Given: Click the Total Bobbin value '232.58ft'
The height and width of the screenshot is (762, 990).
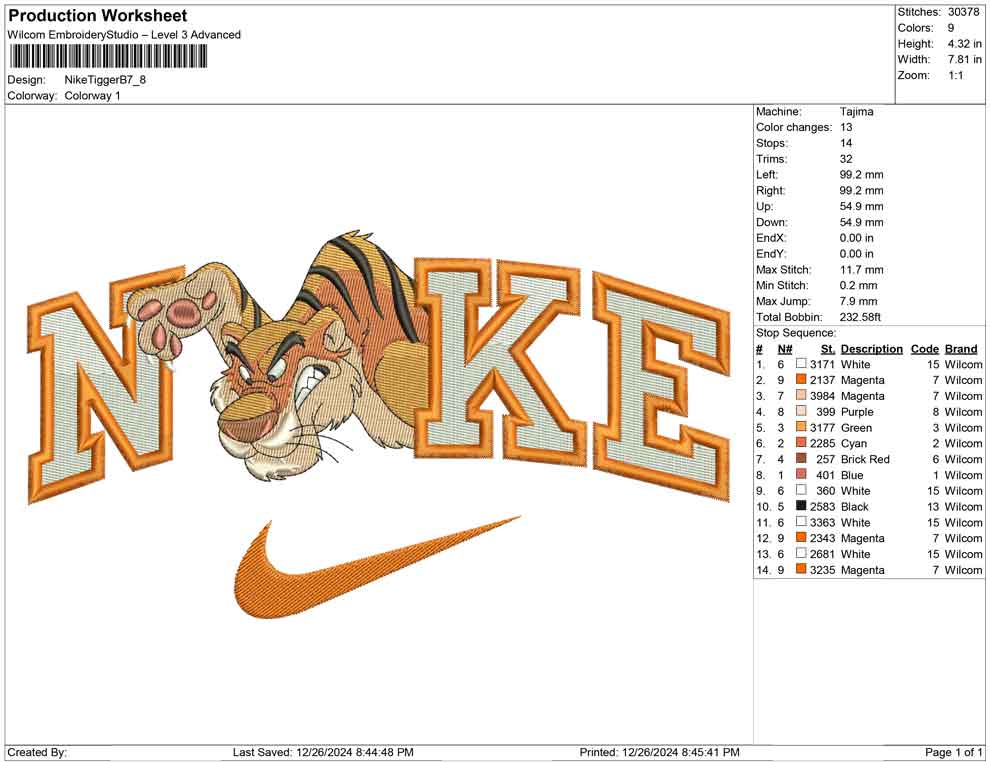Looking at the screenshot, I should 860,317.
